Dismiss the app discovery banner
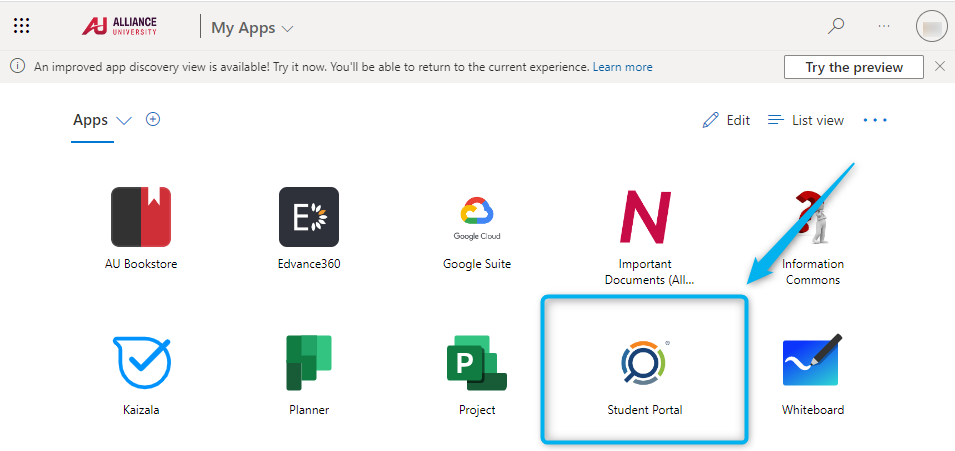Viewport: 955px width, 451px height. tap(940, 66)
